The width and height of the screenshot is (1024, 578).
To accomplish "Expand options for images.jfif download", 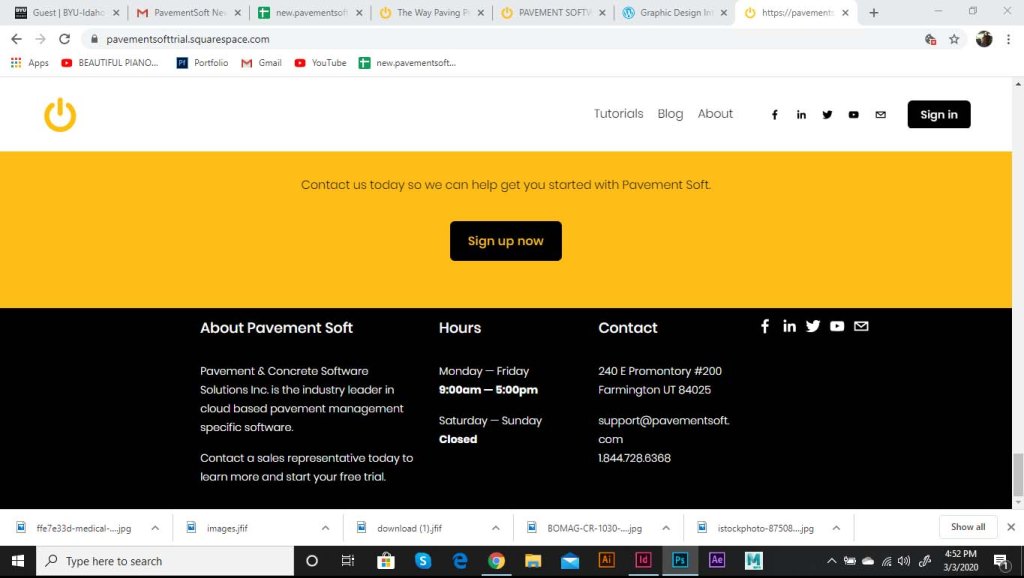I will click(x=326, y=528).
